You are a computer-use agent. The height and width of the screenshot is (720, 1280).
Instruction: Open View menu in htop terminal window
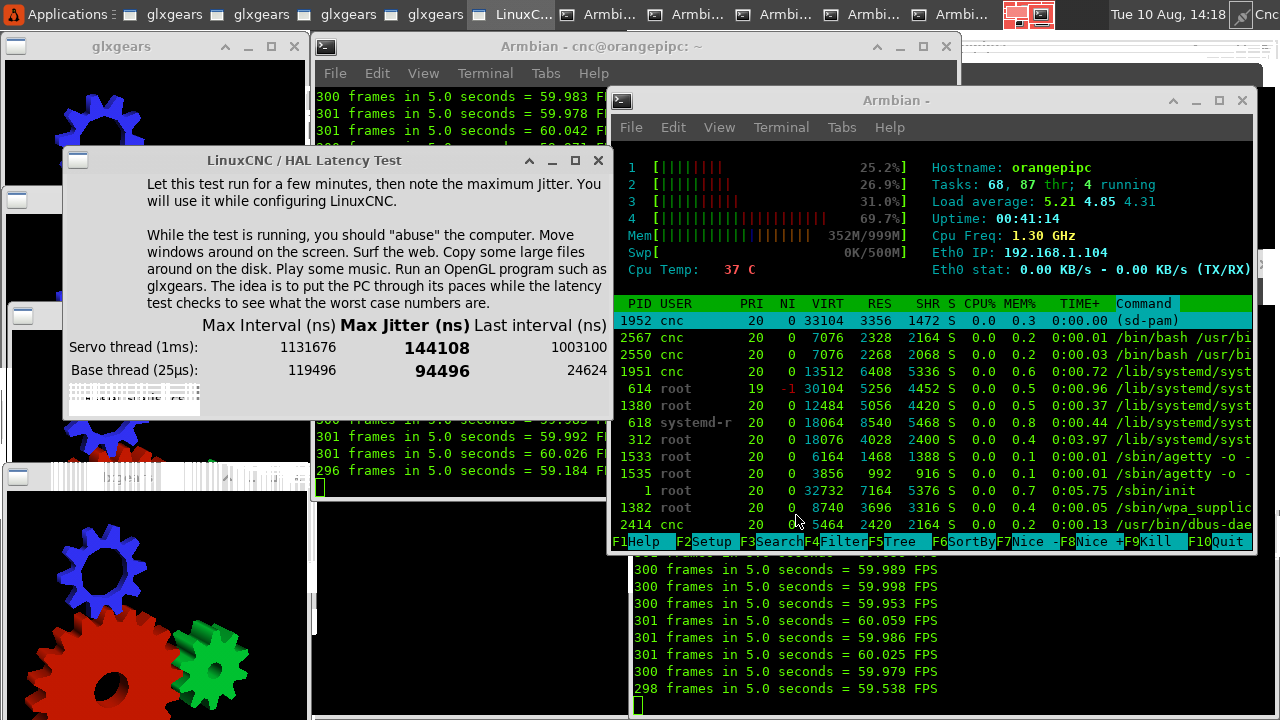[x=719, y=127]
